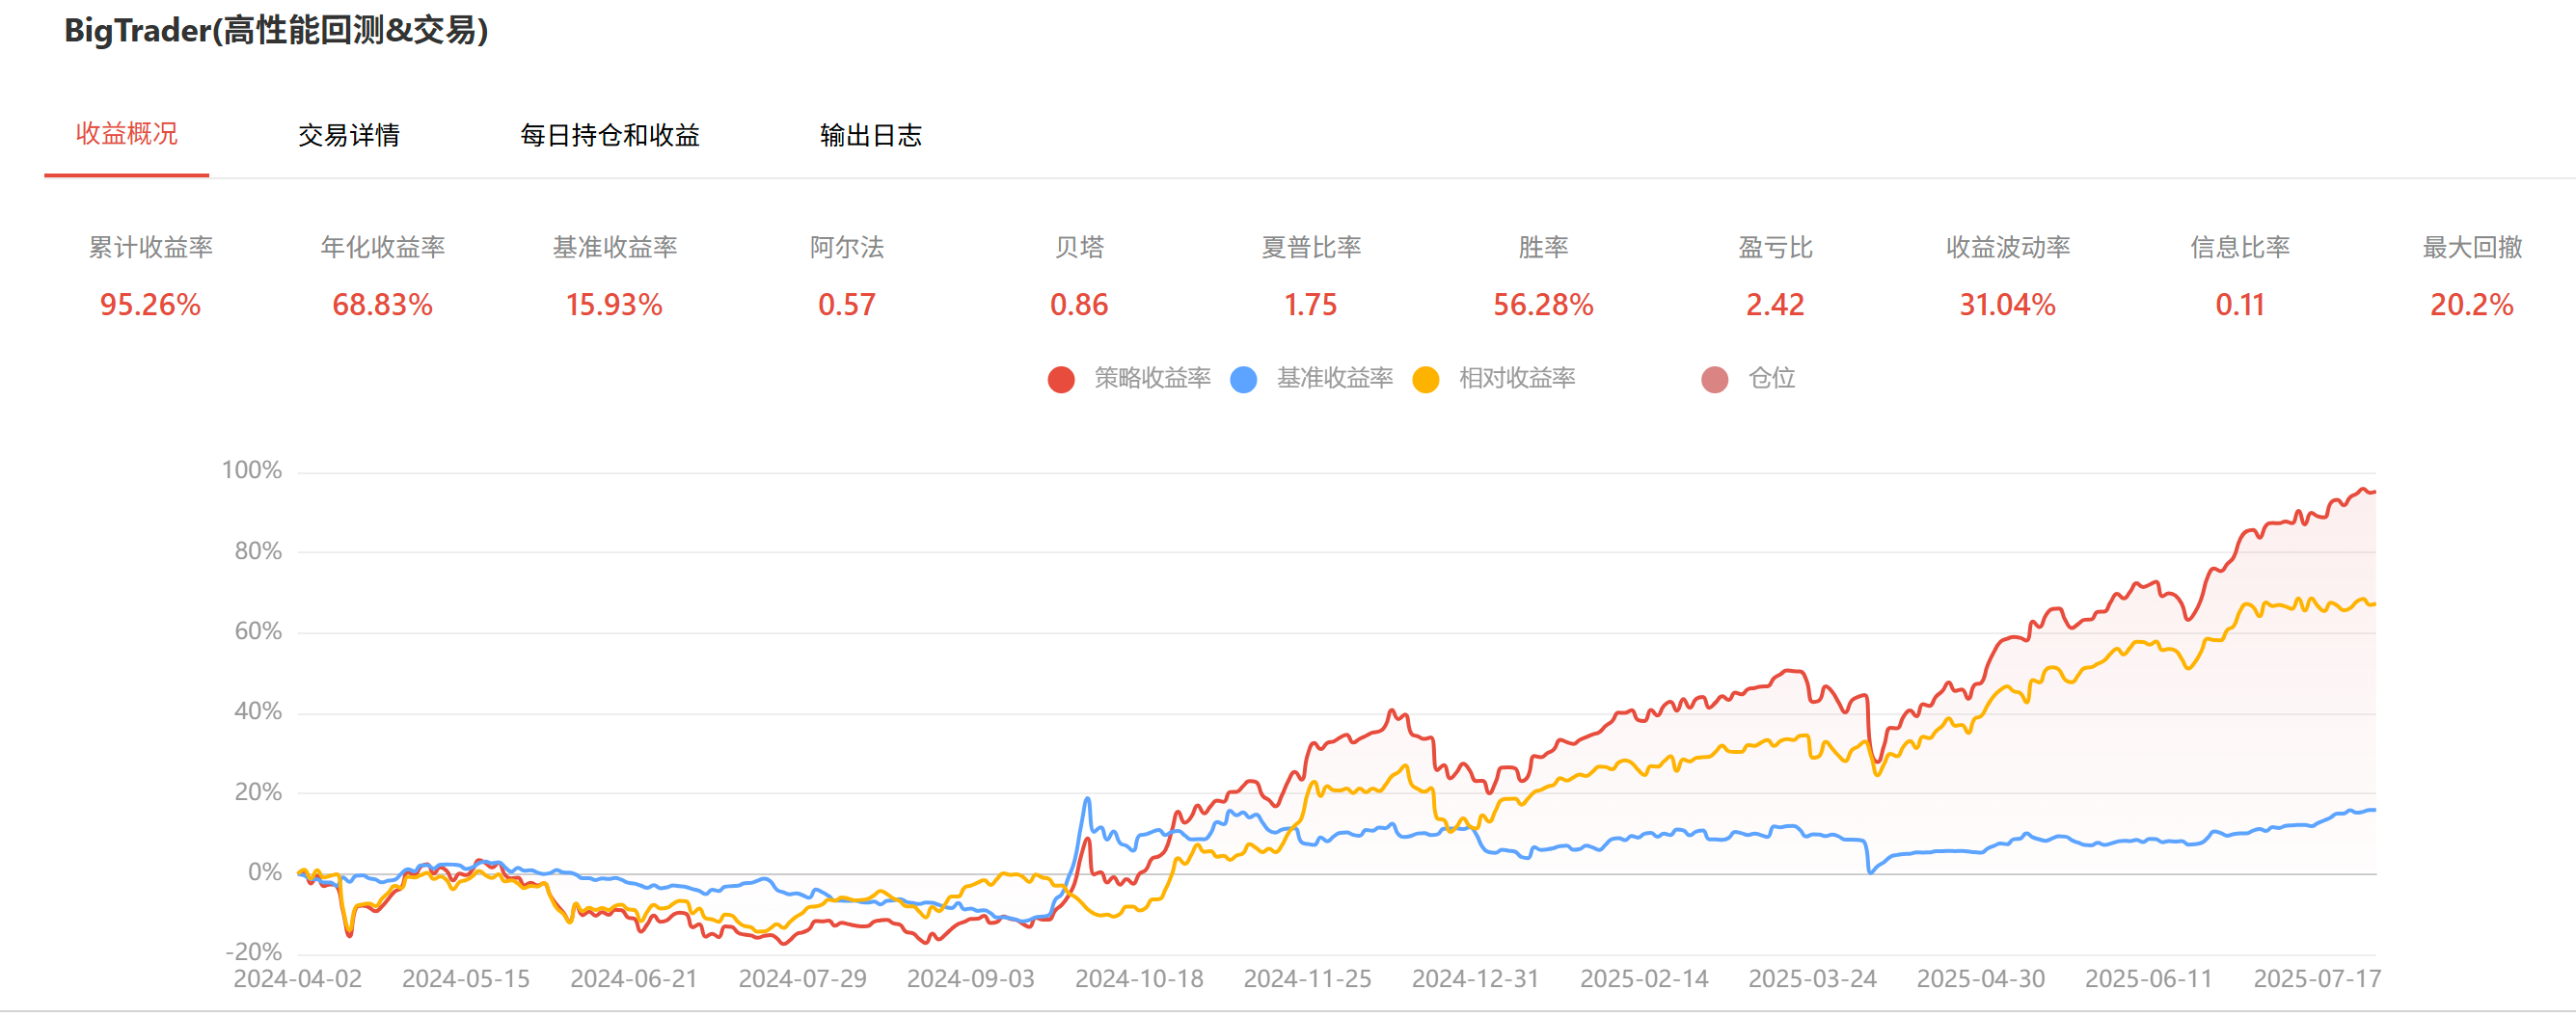The image size is (2576, 1017).
Task: Select the 夏普比率 value 1.75
Action: [1310, 305]
